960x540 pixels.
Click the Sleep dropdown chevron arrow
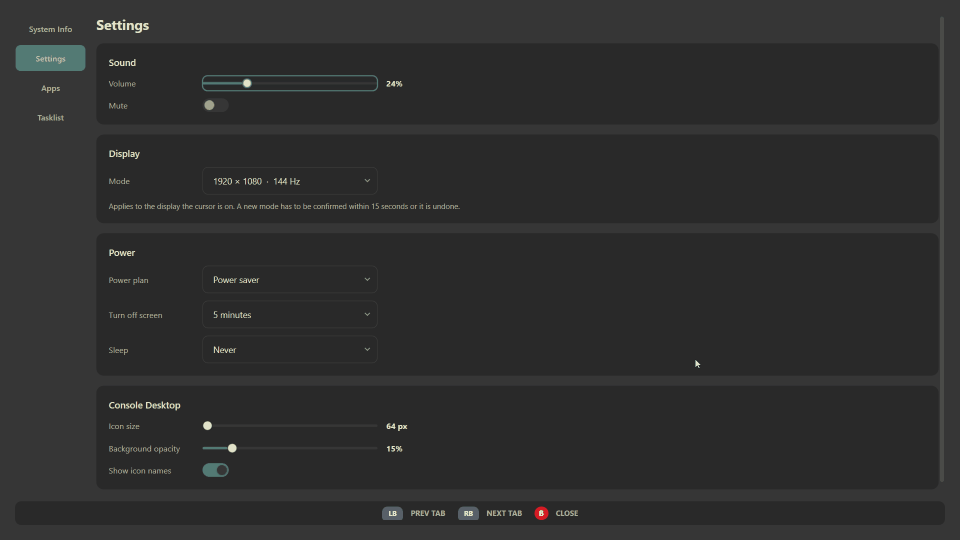[x=367, y=349]
